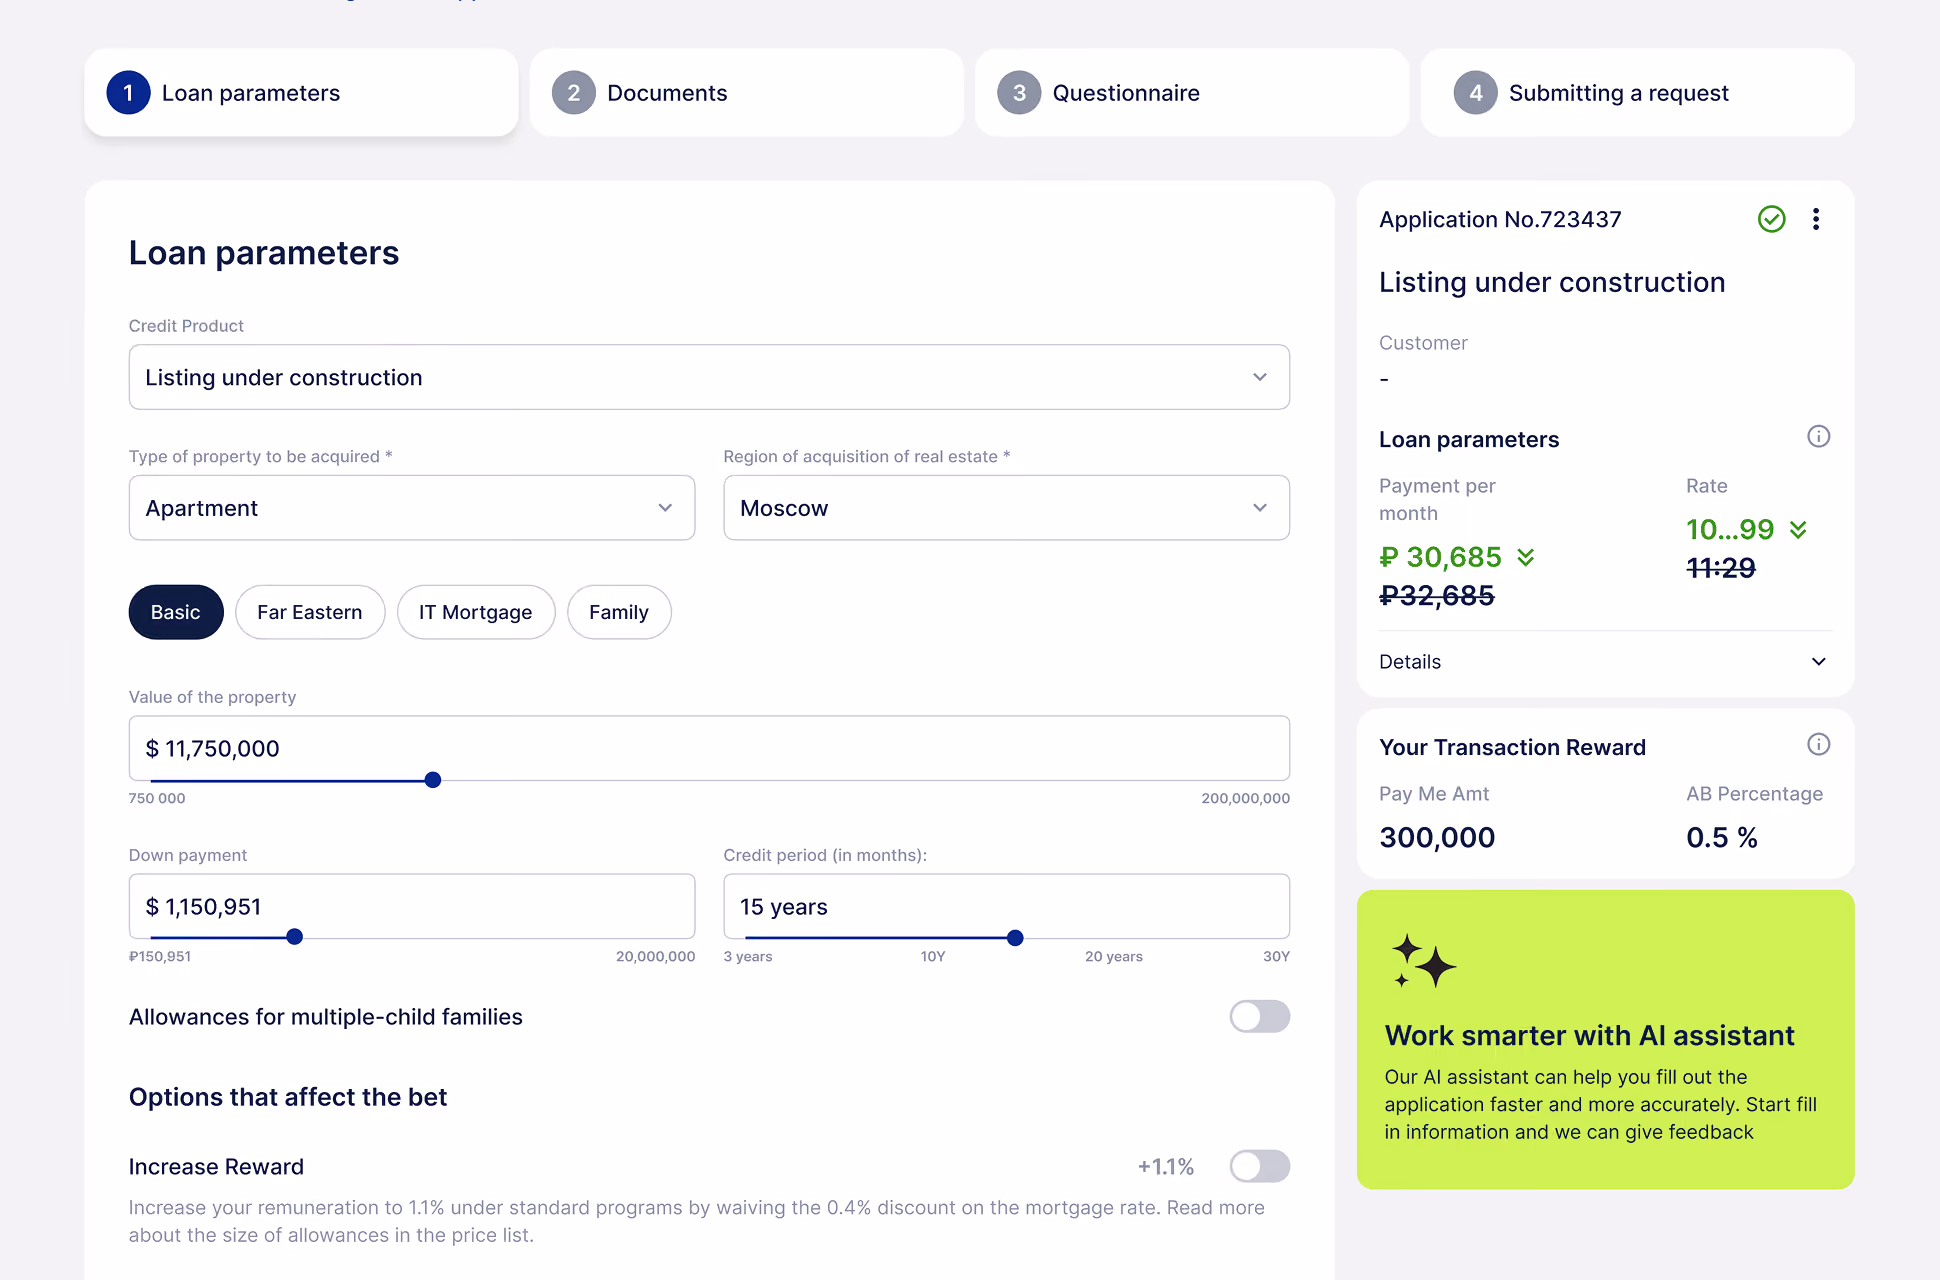Open Transaction Reward info icon
The height and width of the screenshot is (1280, 1940).
1818,745
